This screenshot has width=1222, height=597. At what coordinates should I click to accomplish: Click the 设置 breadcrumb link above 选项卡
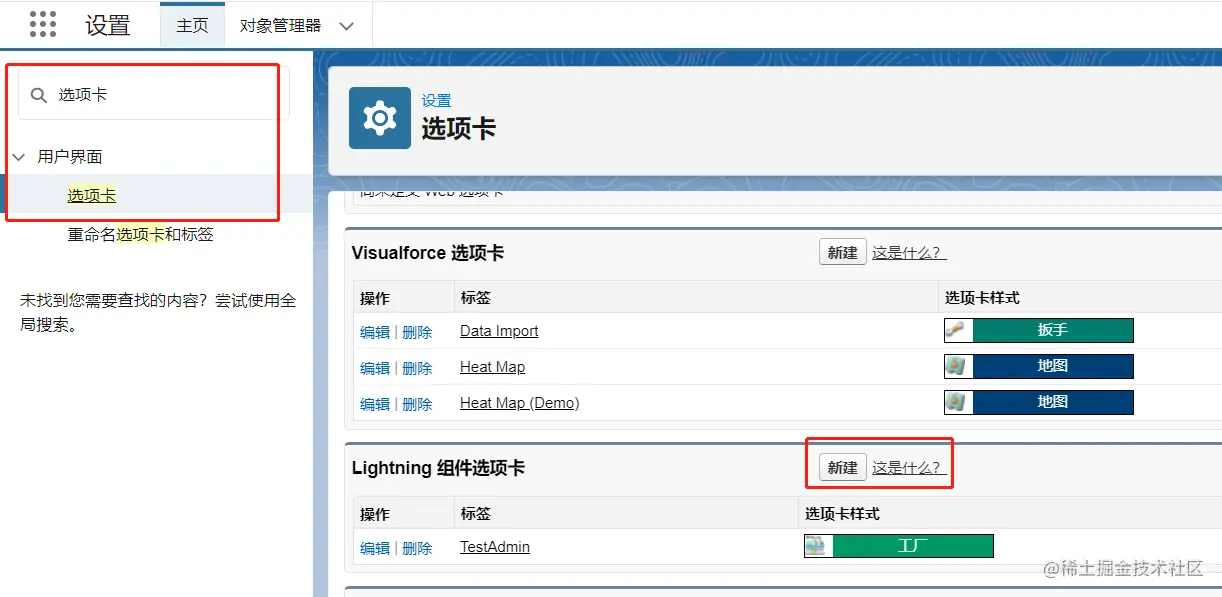[x=436, y=101]
